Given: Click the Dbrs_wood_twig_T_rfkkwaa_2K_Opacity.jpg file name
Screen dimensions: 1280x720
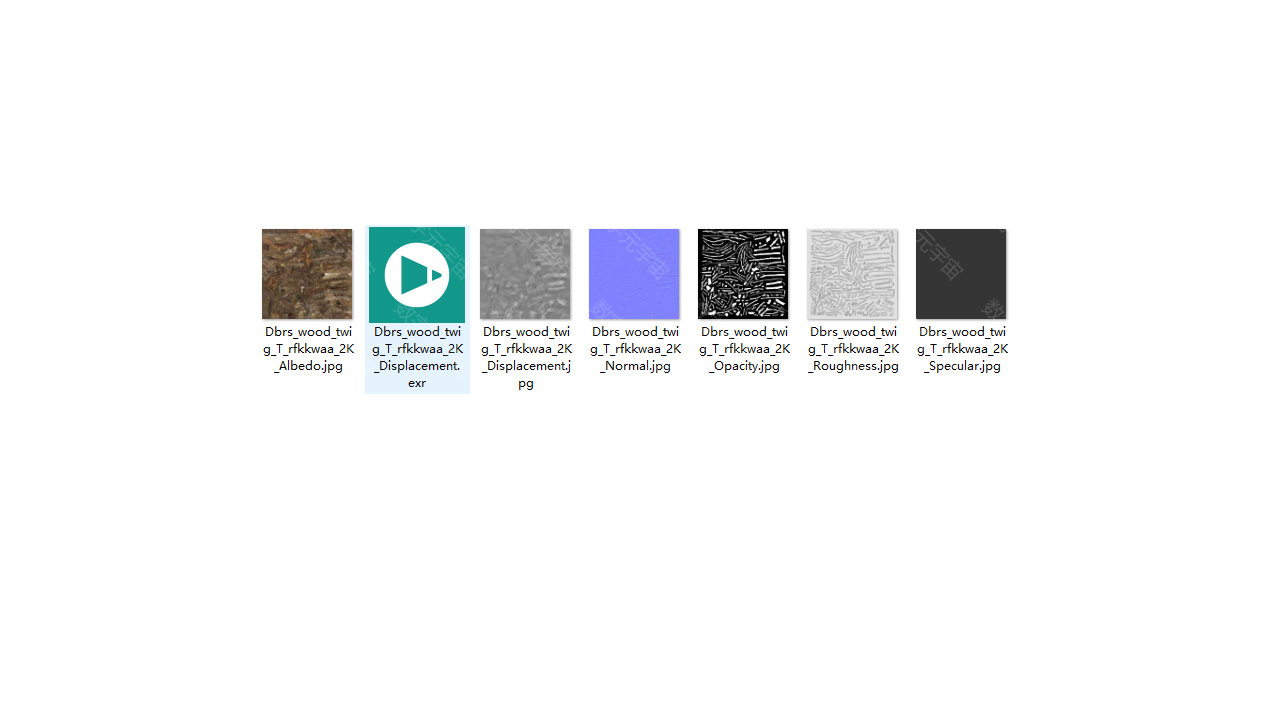Looking at the screenshot, I should click(x=744, y=349).
